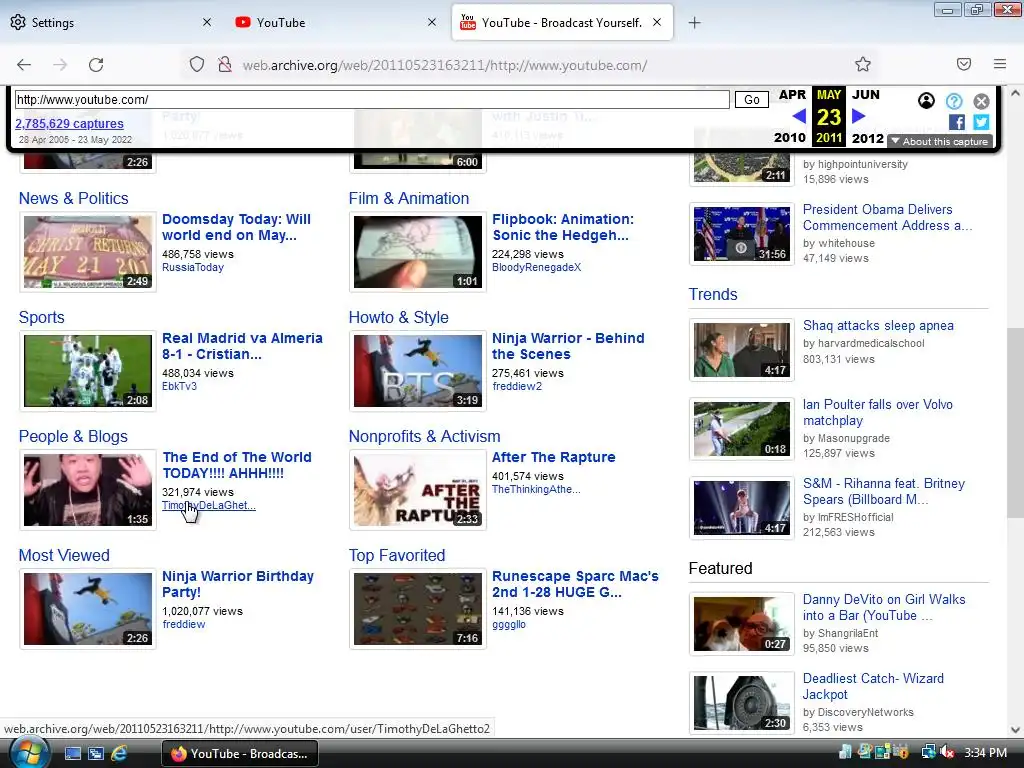The height and width of the screenshot is (768, 1024).
Task: Open Shaq attacks sleep apnea link
Action: point(878,326)
